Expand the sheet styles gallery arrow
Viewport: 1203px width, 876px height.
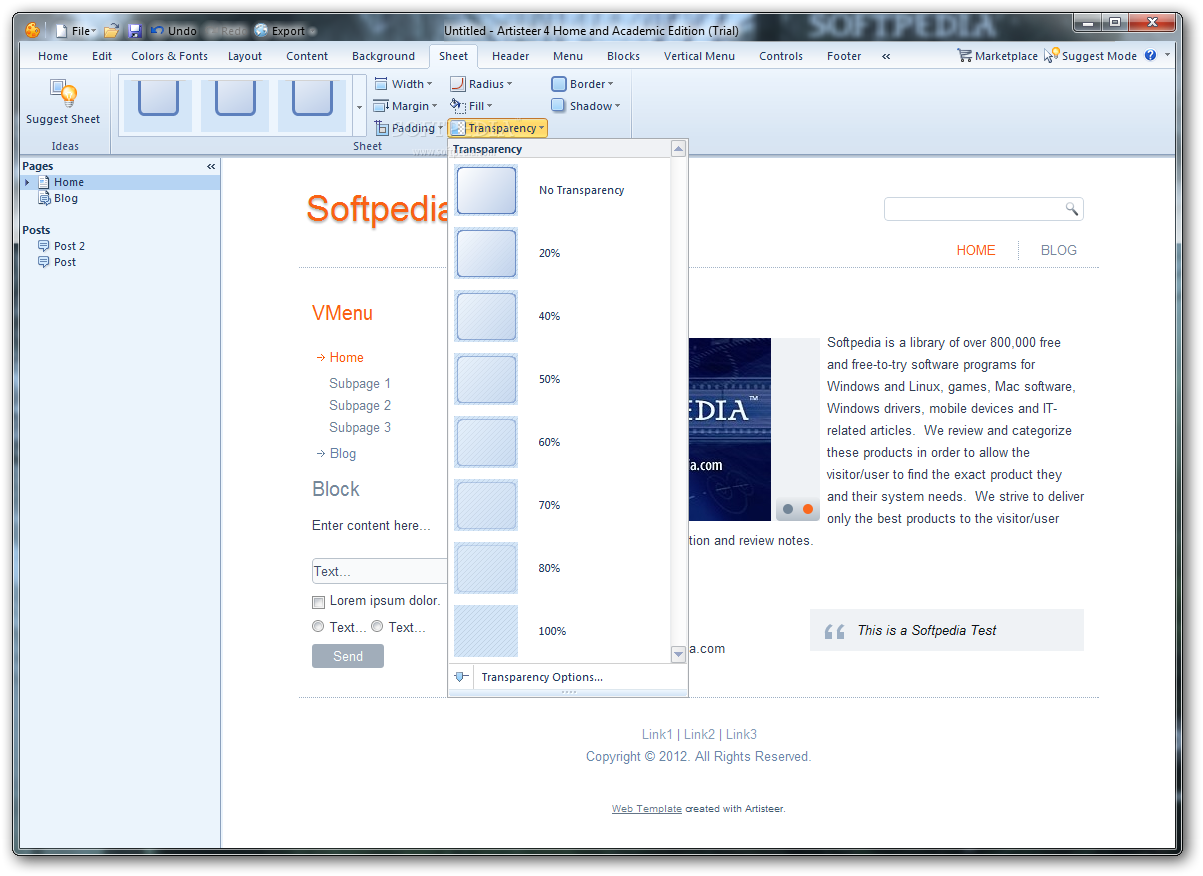click(x=359, y=106)
